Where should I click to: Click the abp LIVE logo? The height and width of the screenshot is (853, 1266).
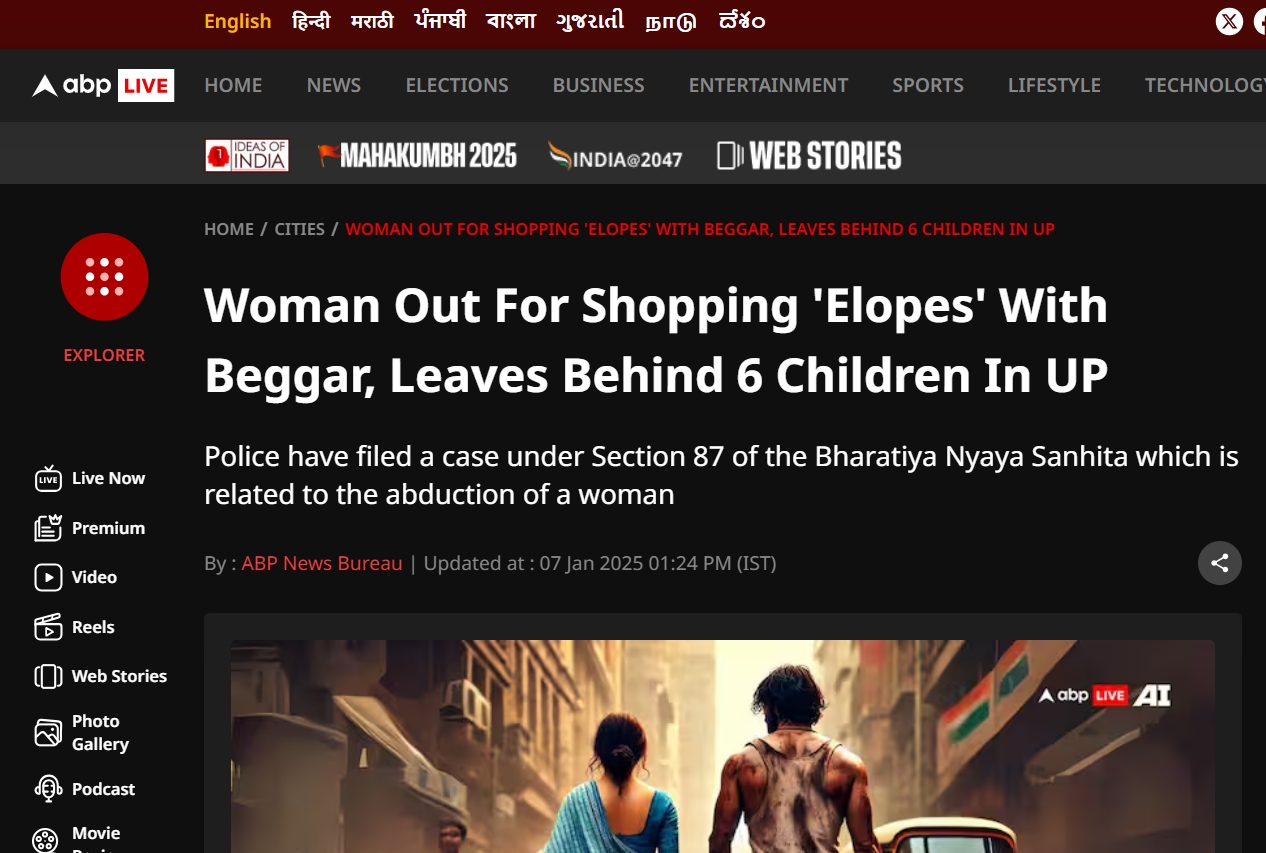[103, 86]
